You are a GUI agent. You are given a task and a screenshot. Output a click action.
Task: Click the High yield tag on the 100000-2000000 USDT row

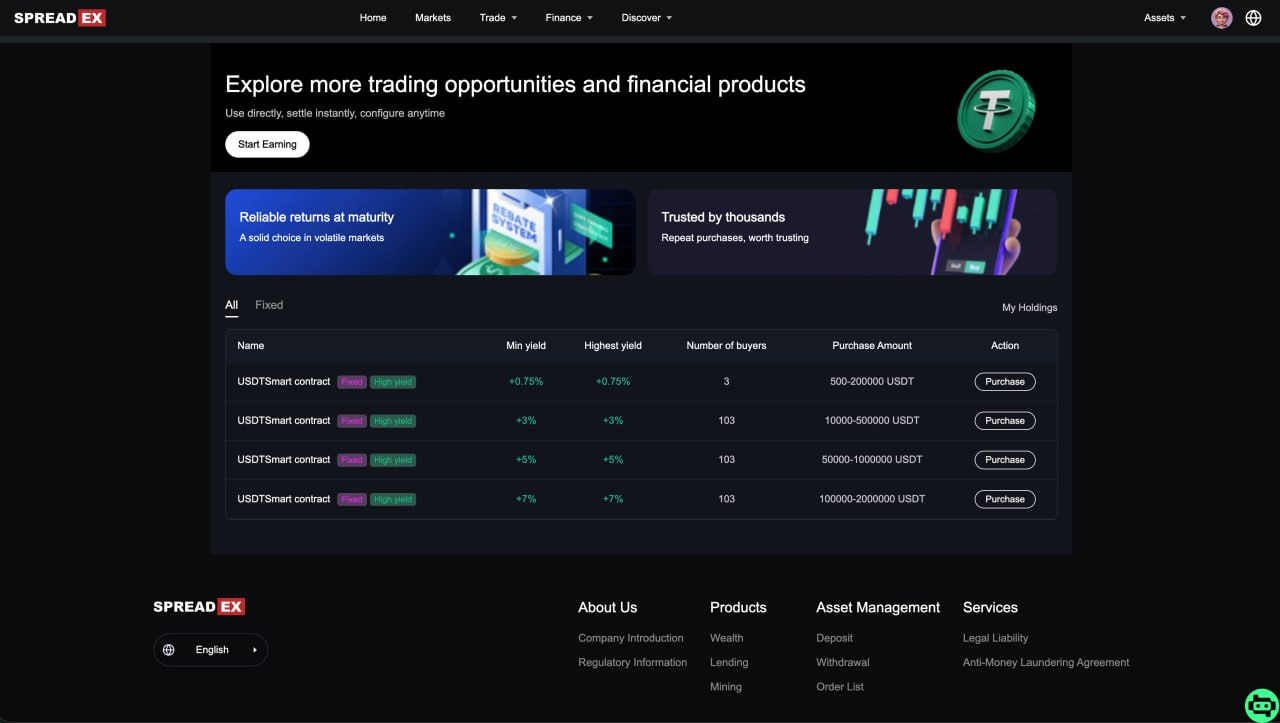pyautogui.click(x=393, y=499)
